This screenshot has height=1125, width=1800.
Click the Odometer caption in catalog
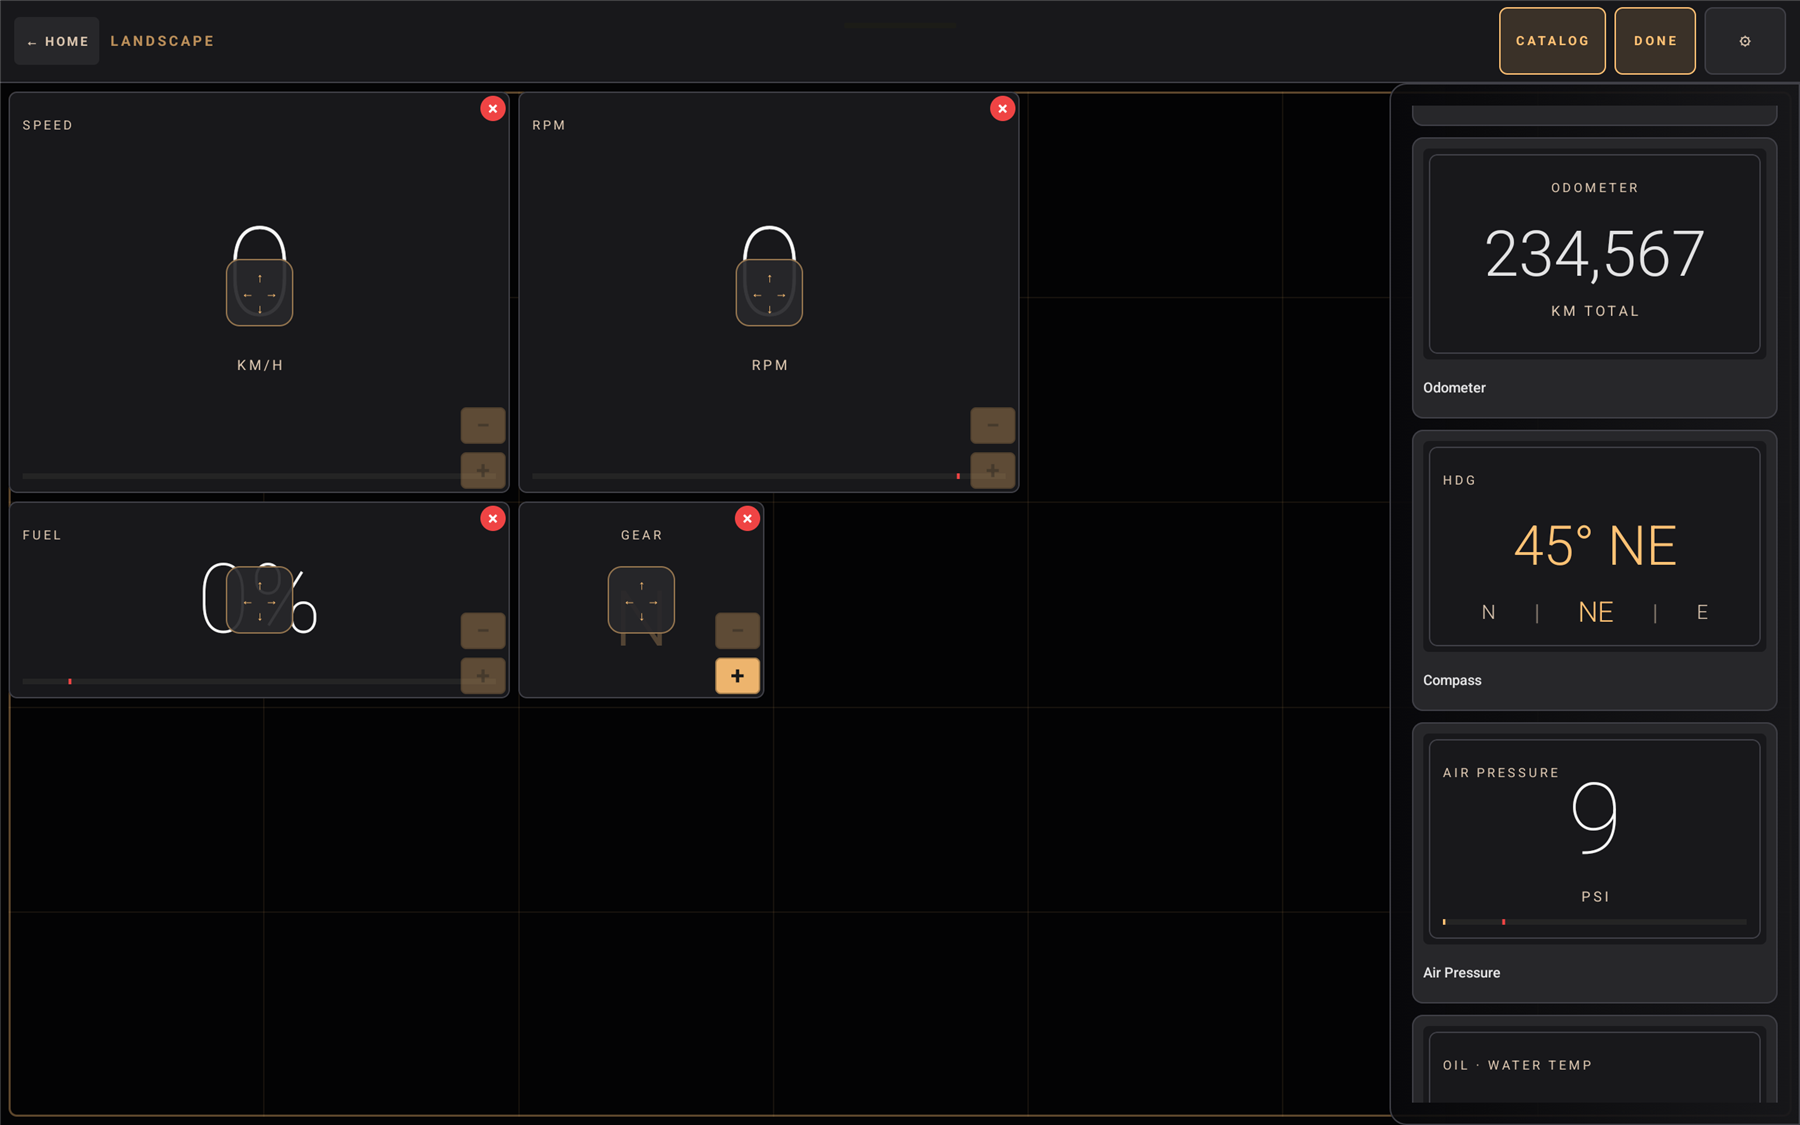(x=1454, y=388)
